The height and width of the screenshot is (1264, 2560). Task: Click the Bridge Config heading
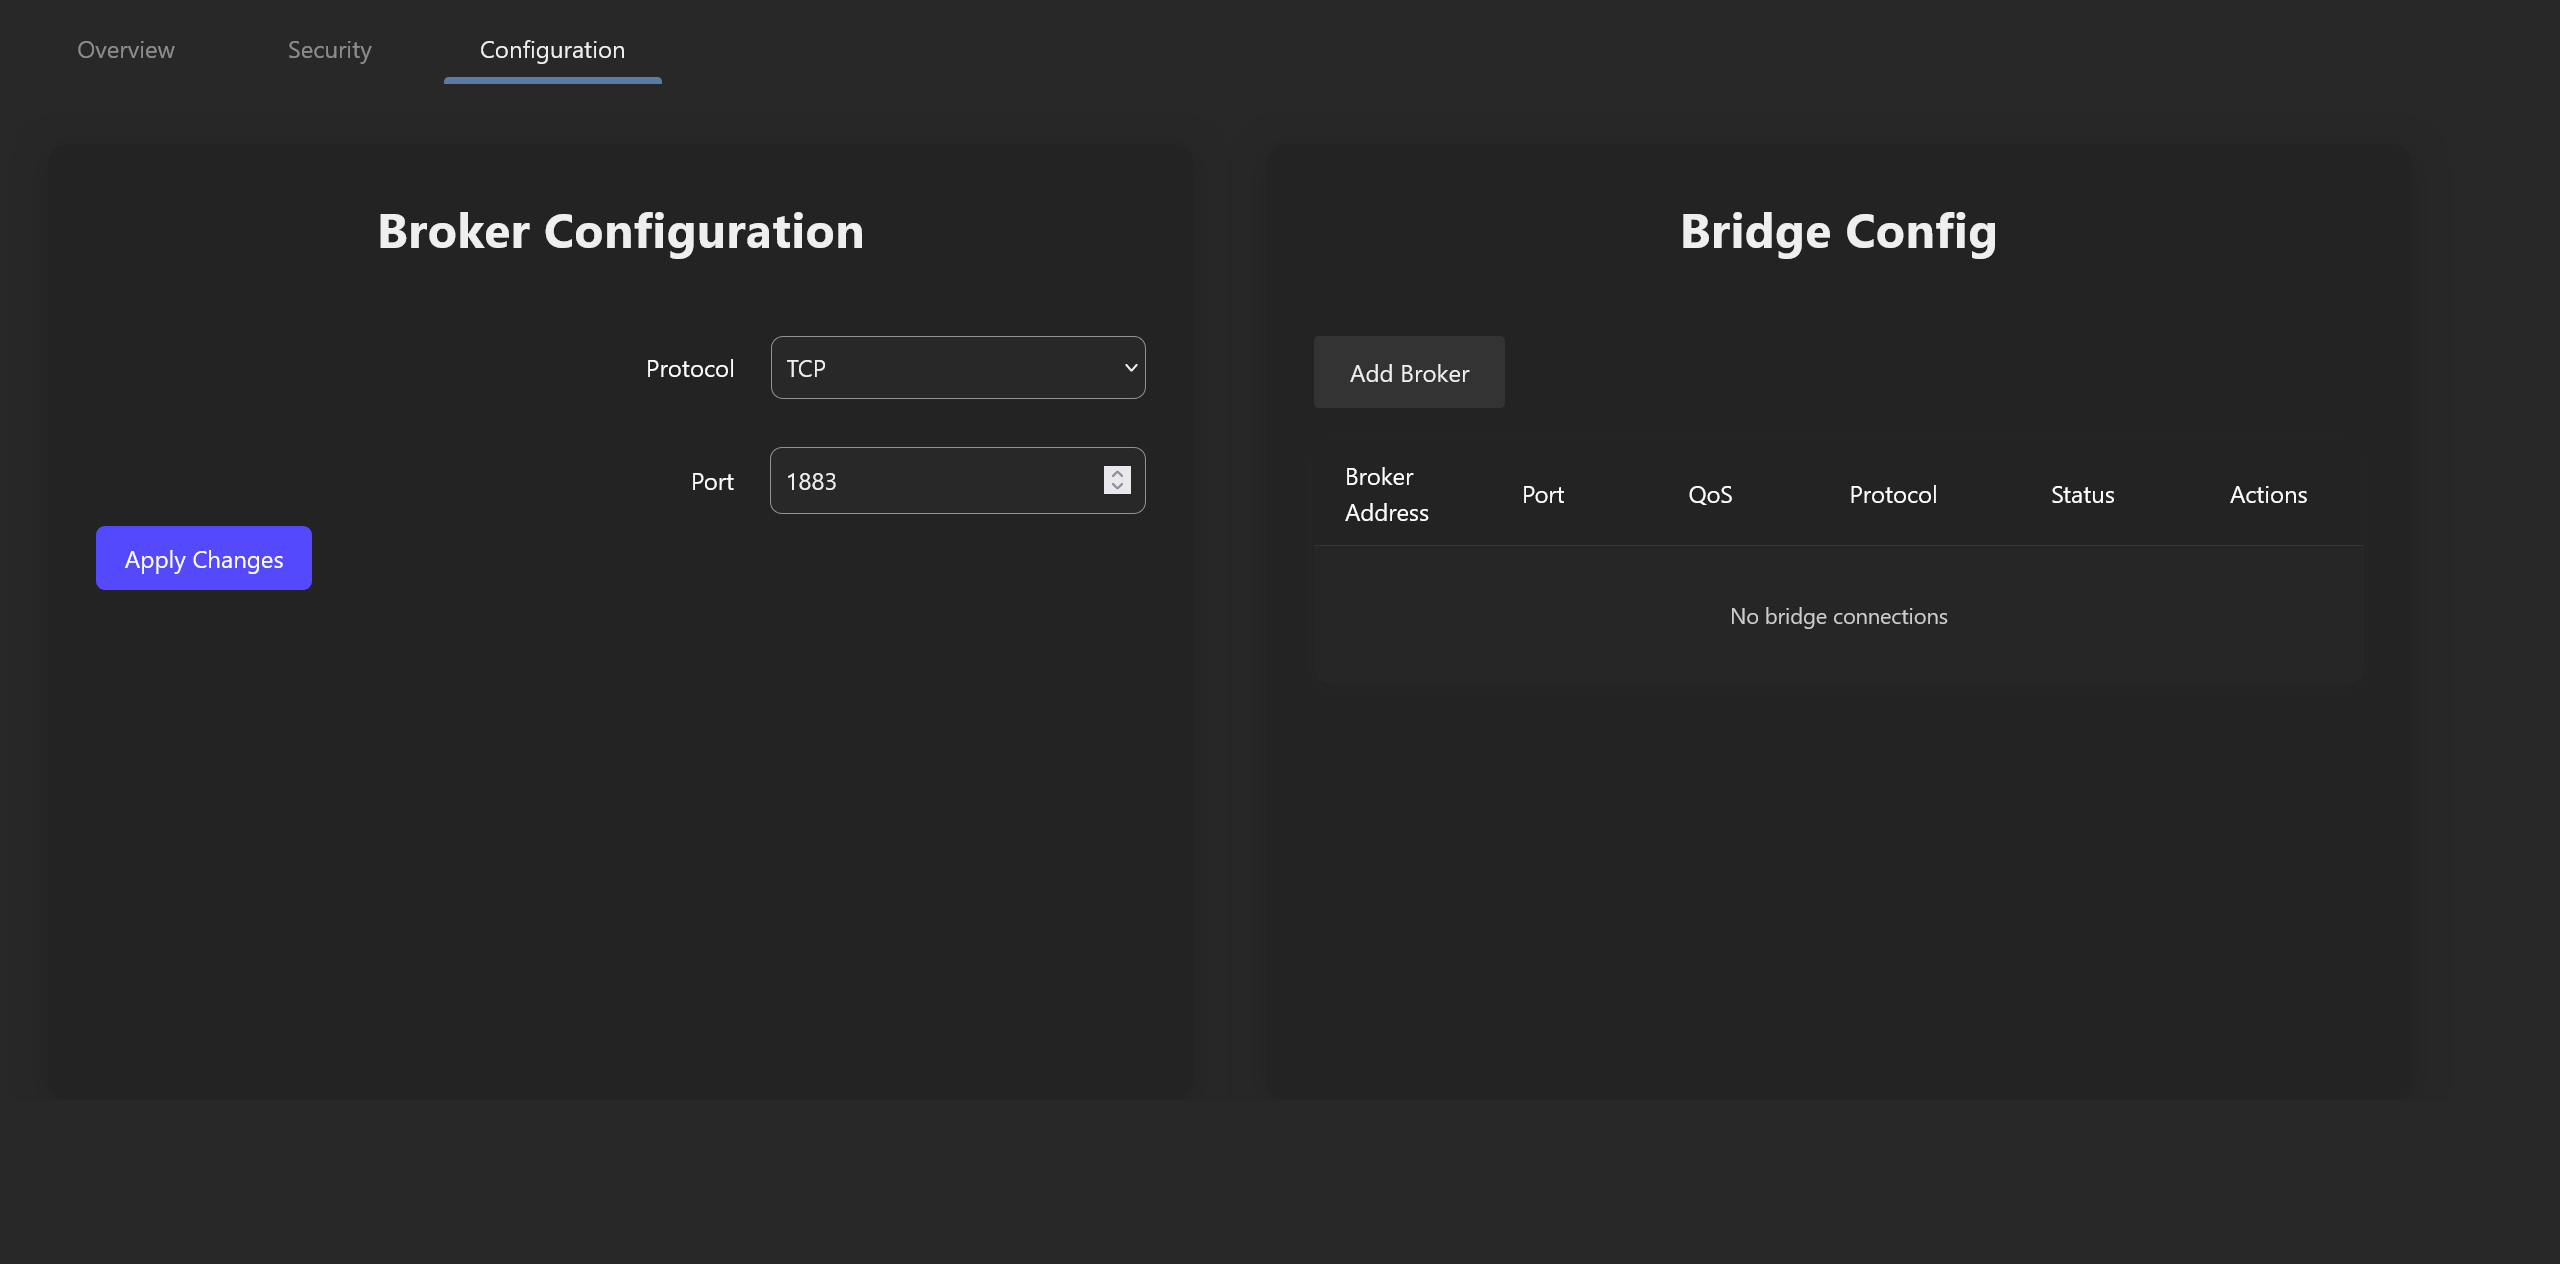(1838, 232)
